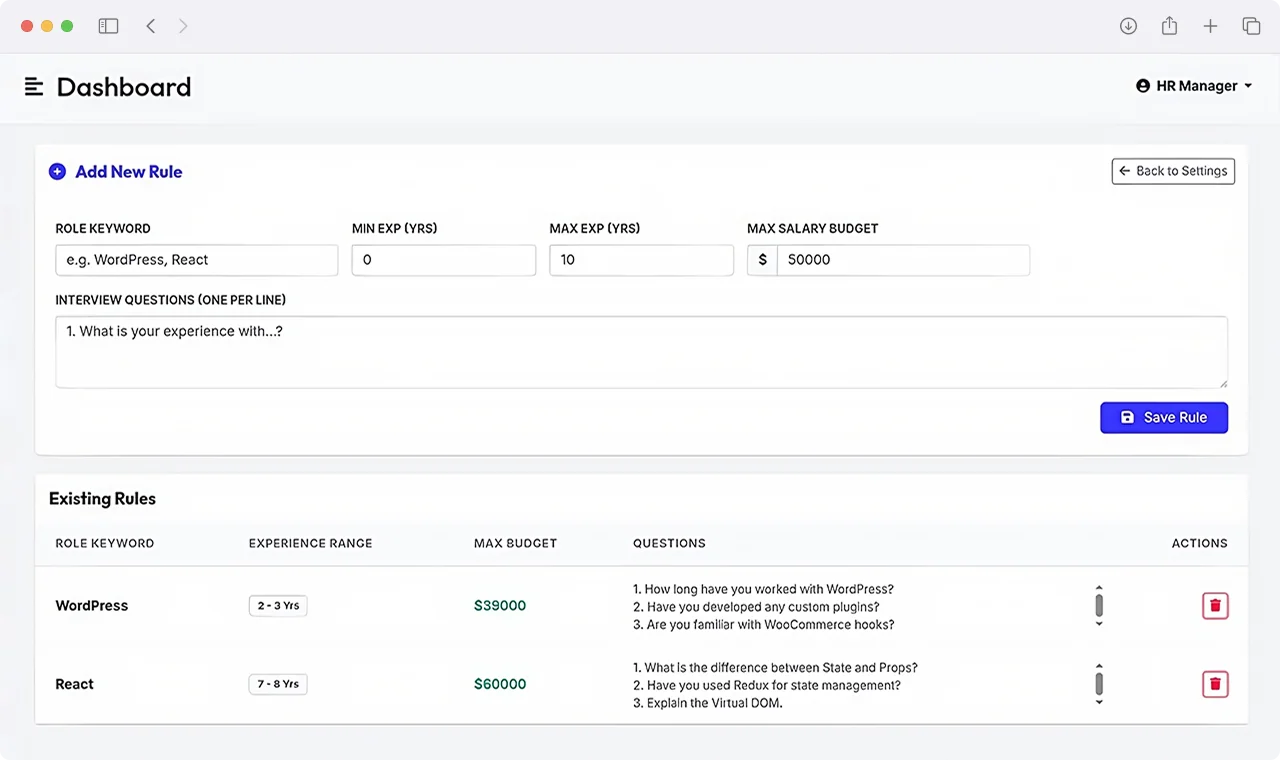Open the HR Manager account dropdown

point(1194,86)
